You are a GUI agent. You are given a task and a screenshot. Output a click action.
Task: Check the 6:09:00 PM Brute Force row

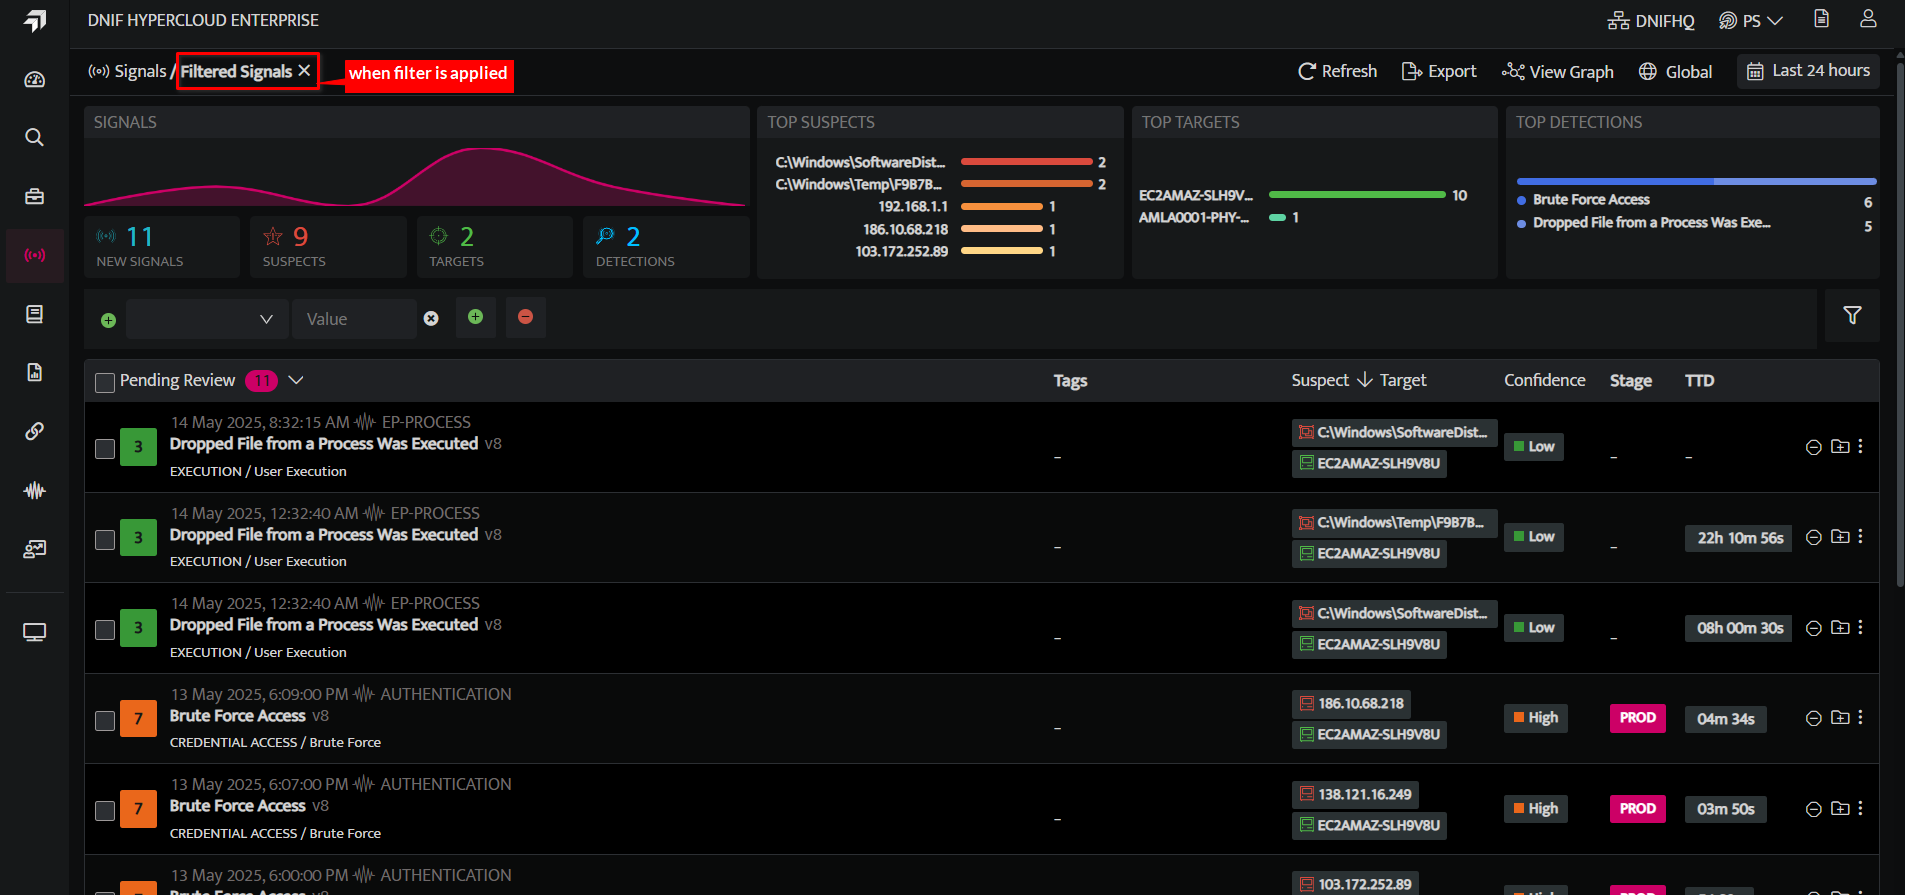tap(105, 720)
